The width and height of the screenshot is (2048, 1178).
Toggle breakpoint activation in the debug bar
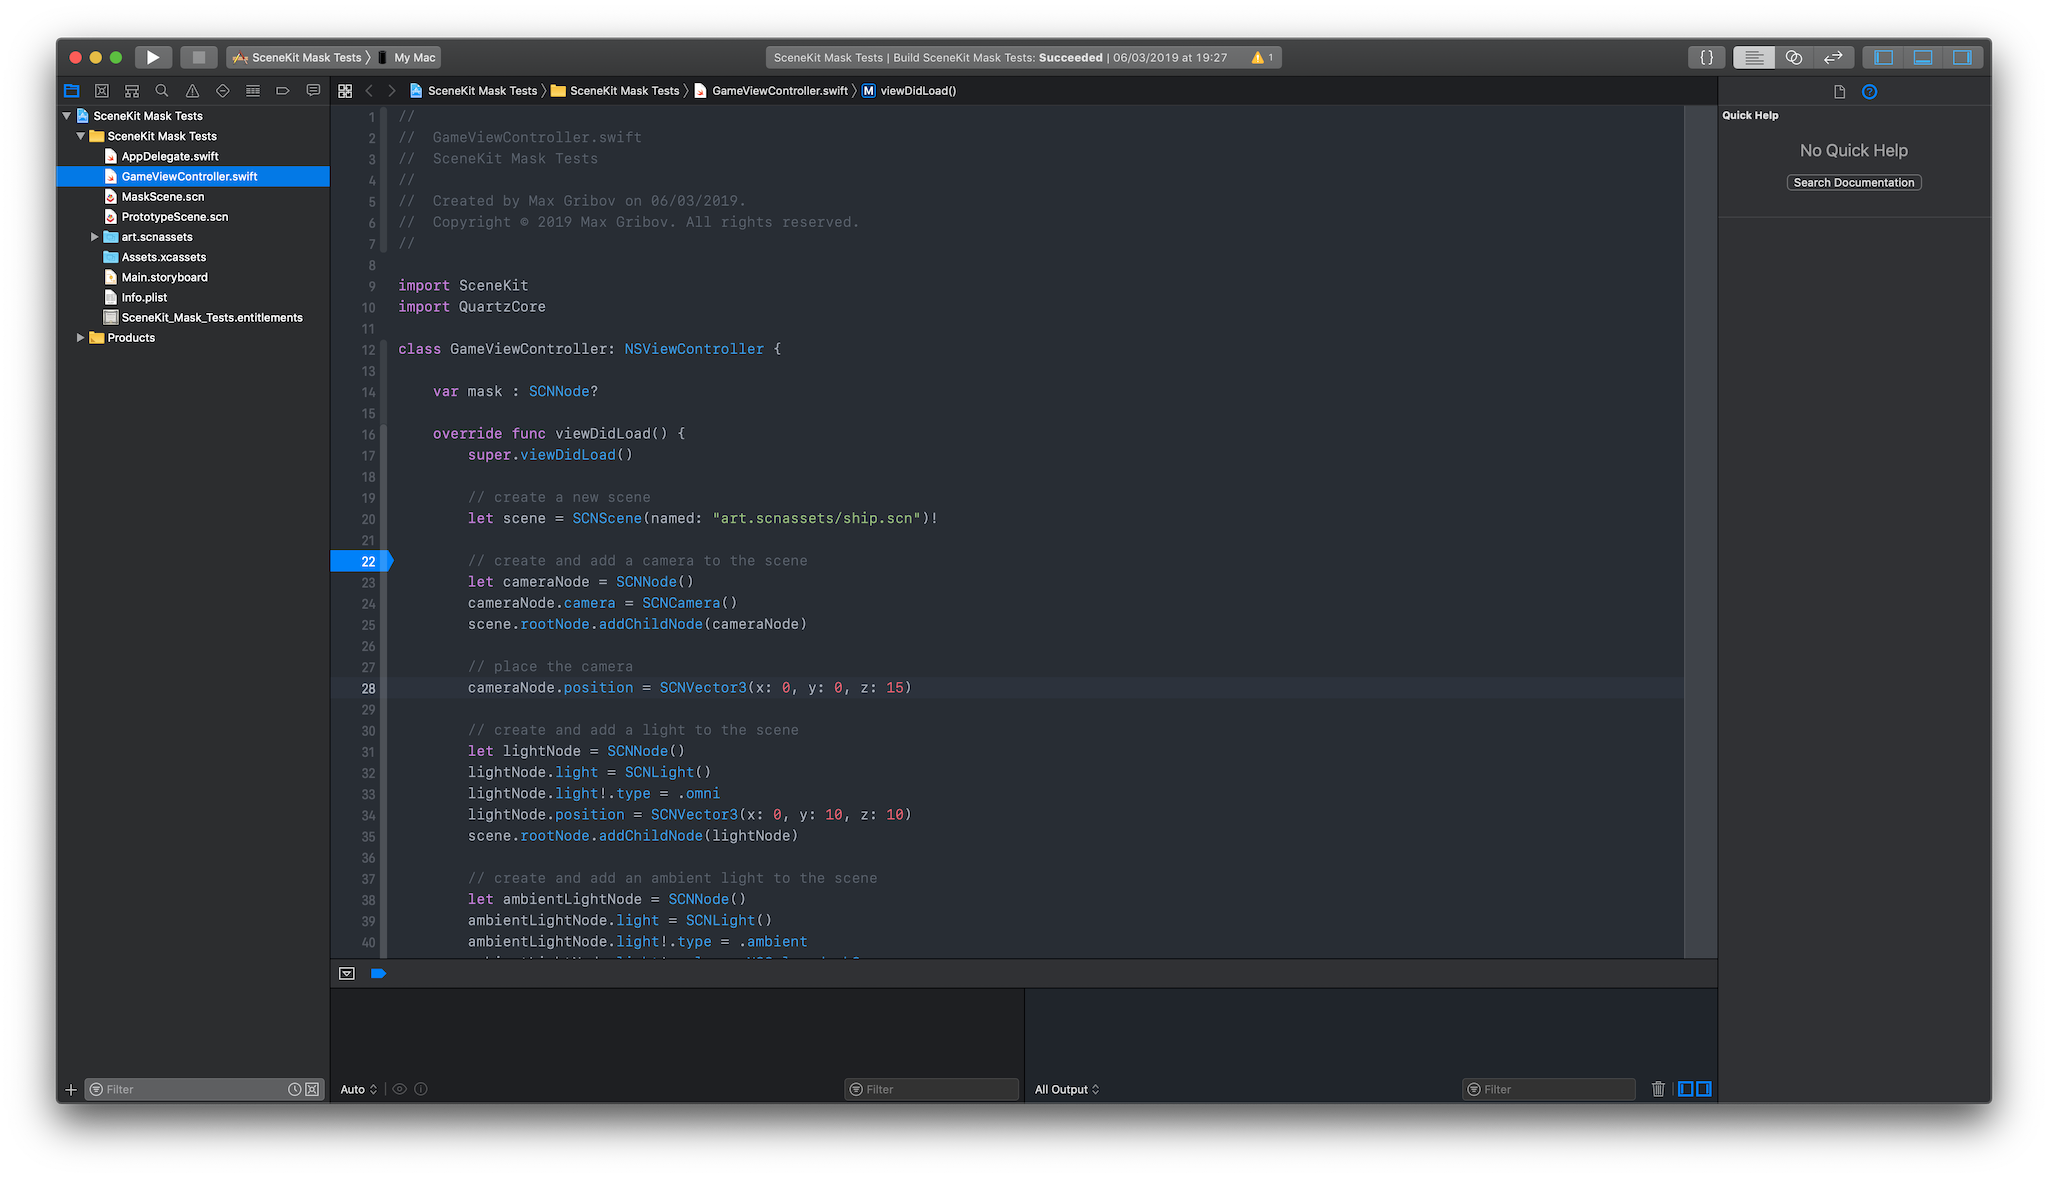click(x=378, y=973)
